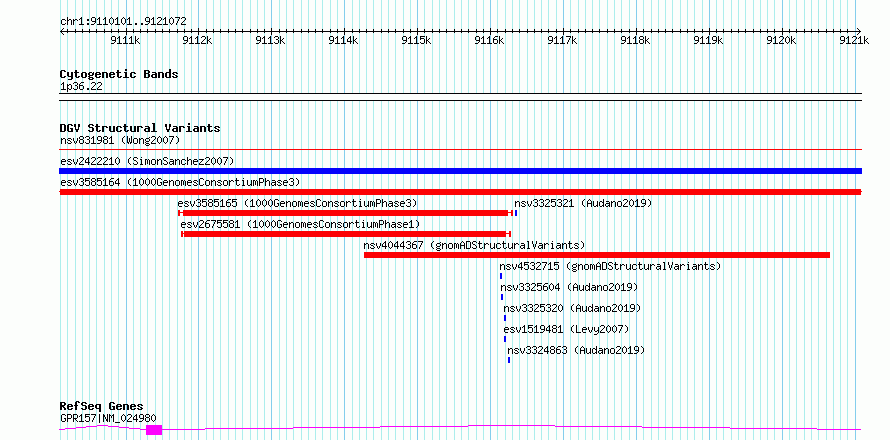Select the blue esv1519481 marker

[505, 339]
